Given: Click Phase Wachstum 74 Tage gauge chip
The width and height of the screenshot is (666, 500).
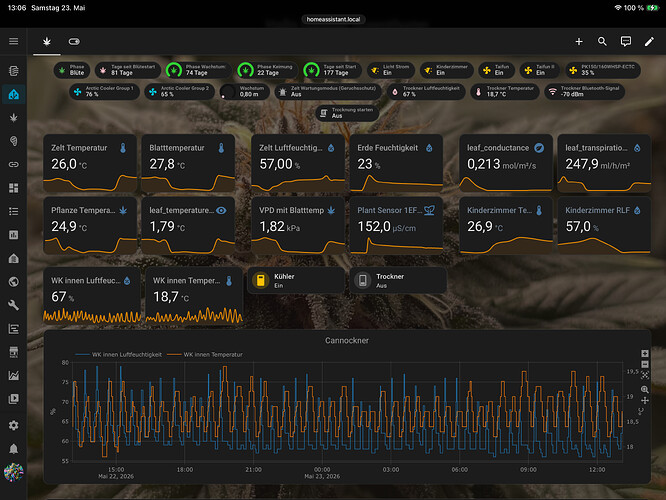Looking at the screenshot, I should click(x=198, y=70).
